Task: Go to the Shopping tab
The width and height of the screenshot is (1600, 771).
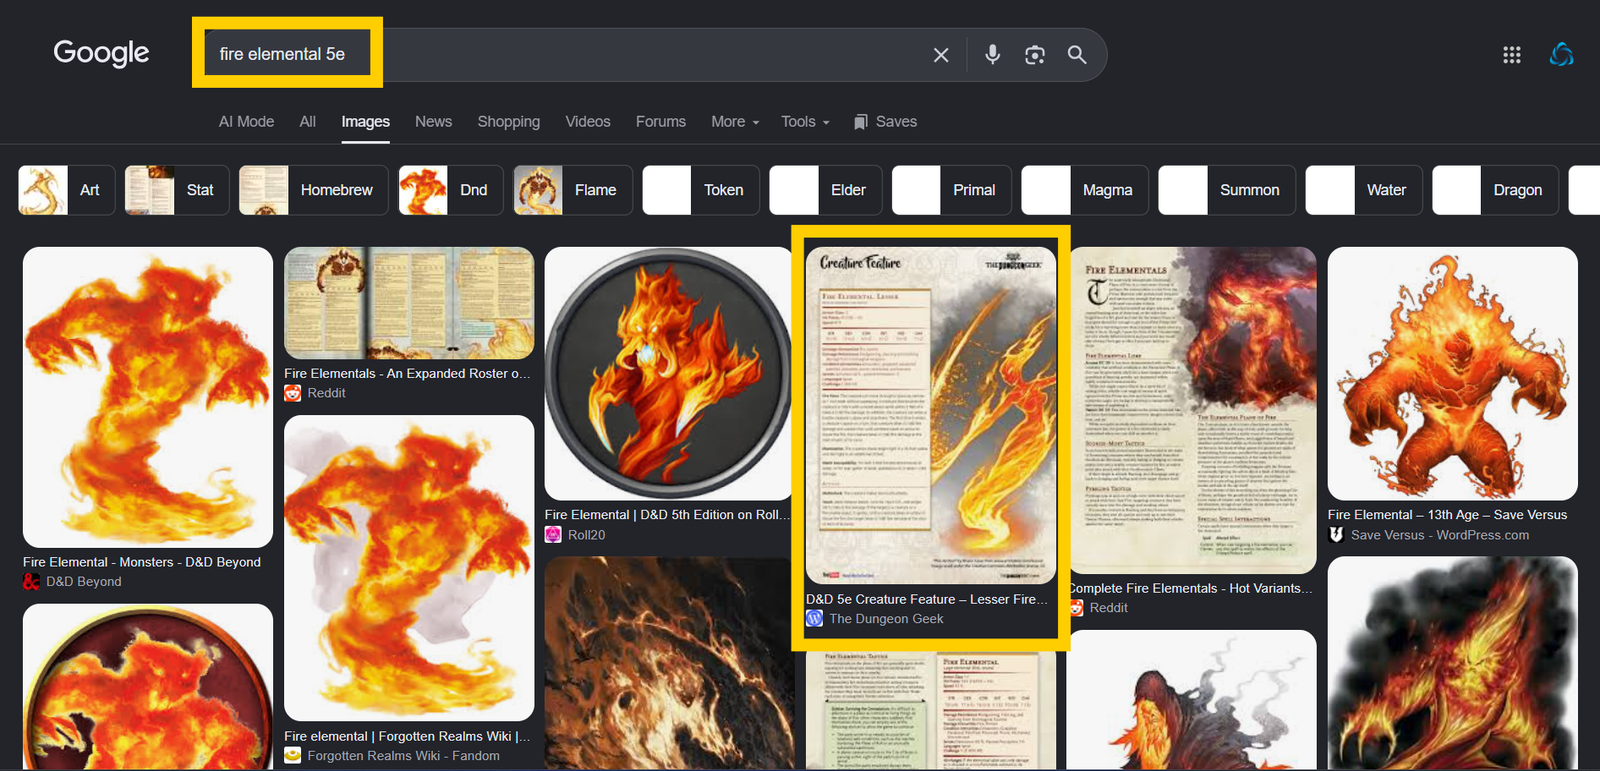Action: coord(508,121)
